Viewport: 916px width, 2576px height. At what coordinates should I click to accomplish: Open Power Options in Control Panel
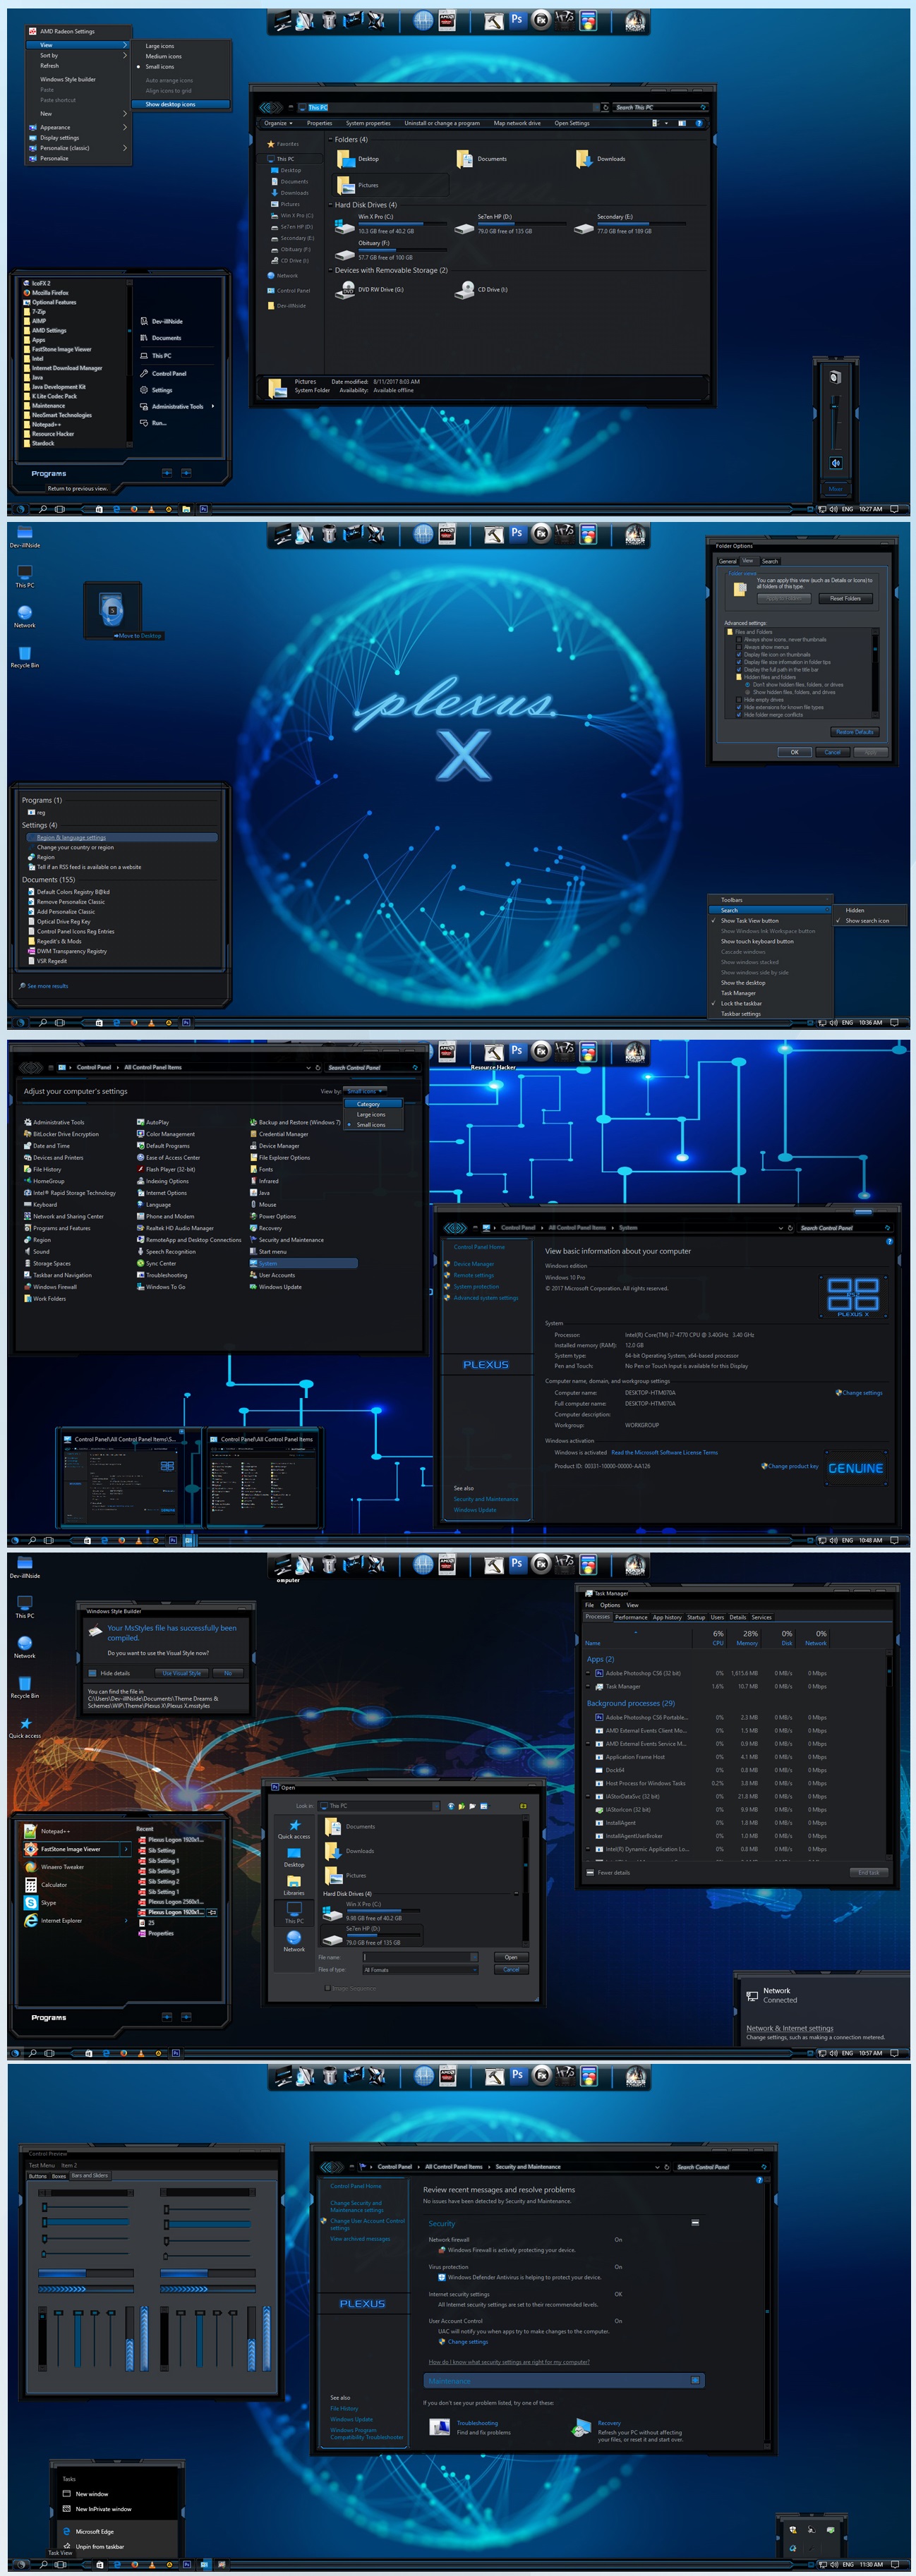(x=273, y=1216)
